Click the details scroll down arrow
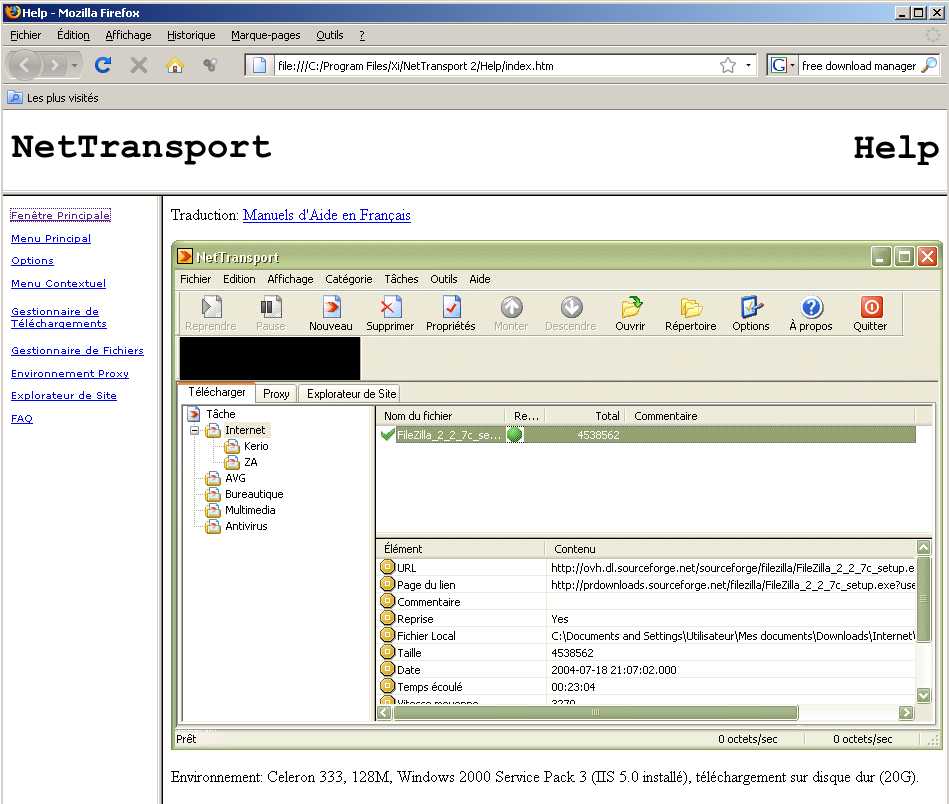This screenshot has height=804, width=949. tap(924, 695)
